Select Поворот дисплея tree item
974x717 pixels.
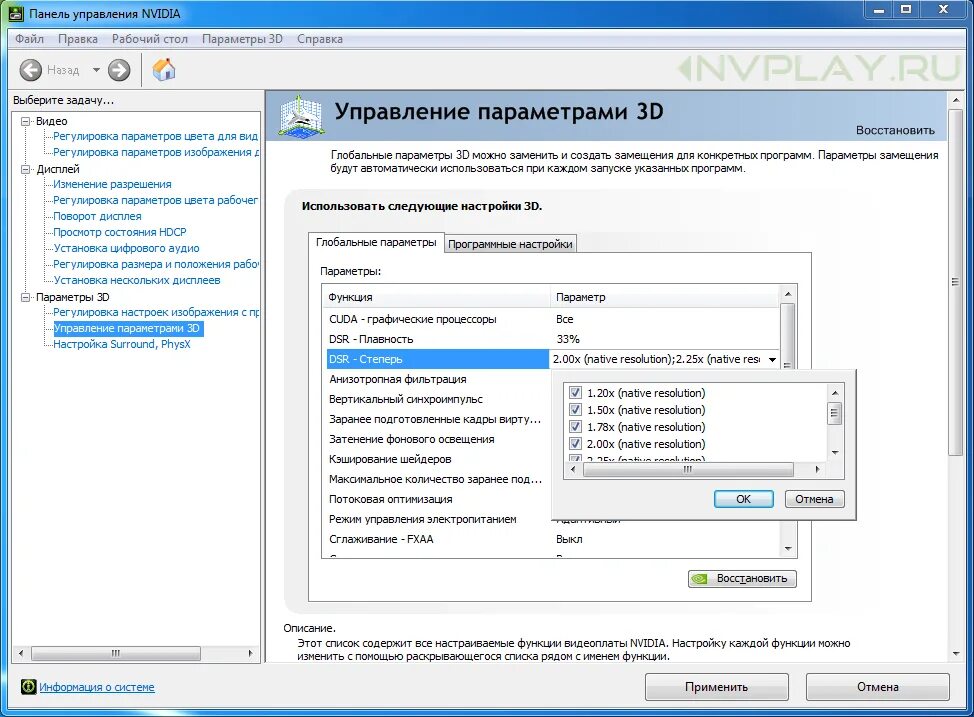coord(98,216)
